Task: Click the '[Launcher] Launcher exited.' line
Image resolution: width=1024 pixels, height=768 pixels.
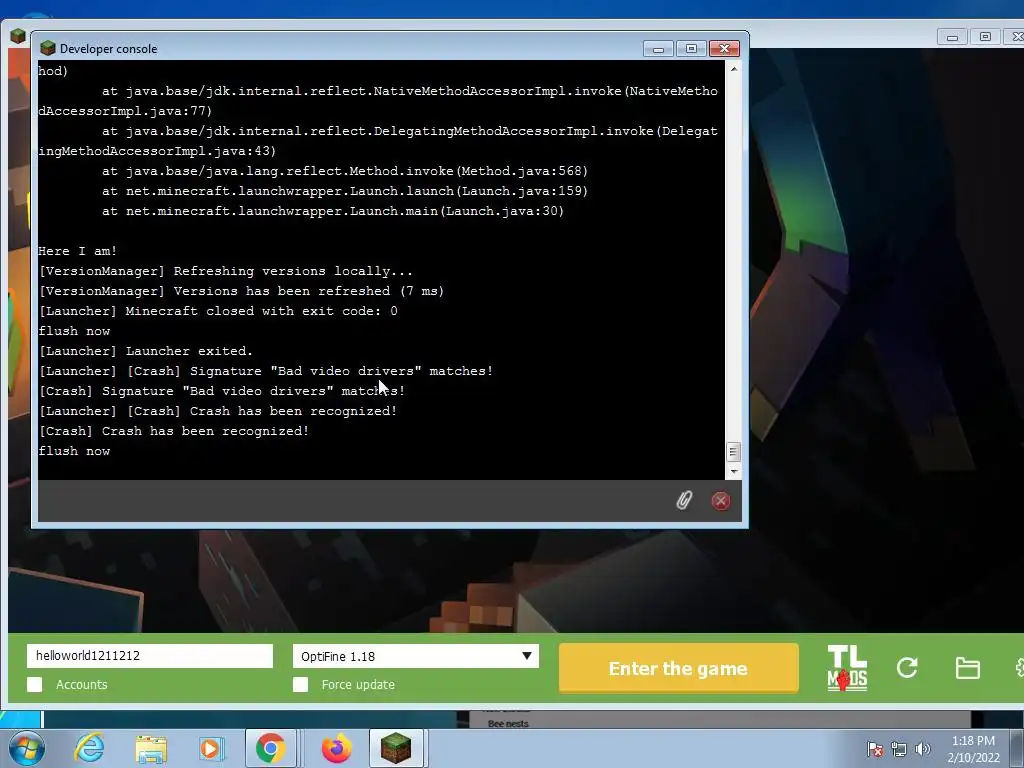Action: (x=146, y=351)
